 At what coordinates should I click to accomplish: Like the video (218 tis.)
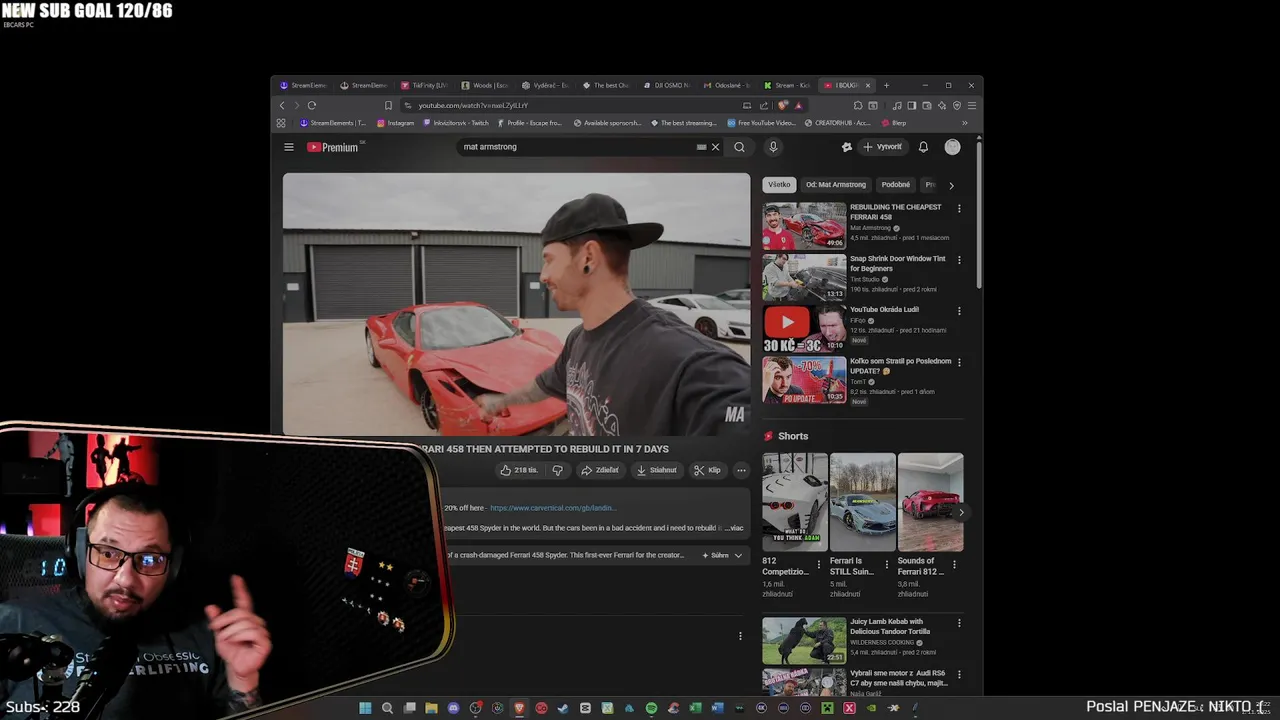(x=519, y=470)
